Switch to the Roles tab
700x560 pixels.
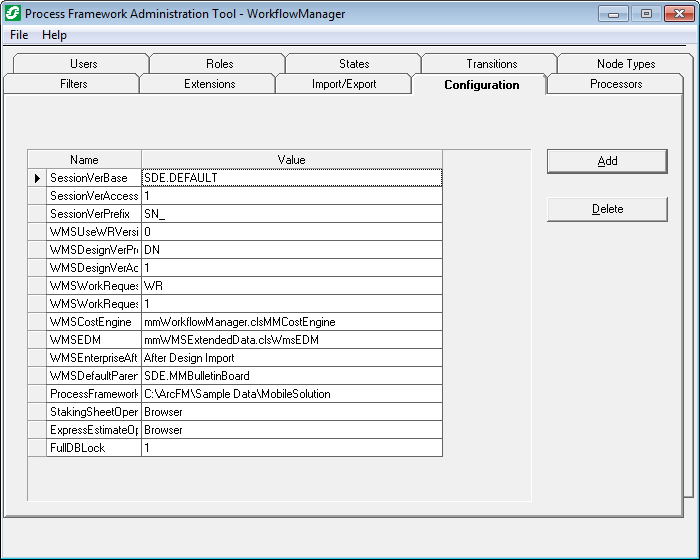219,64
